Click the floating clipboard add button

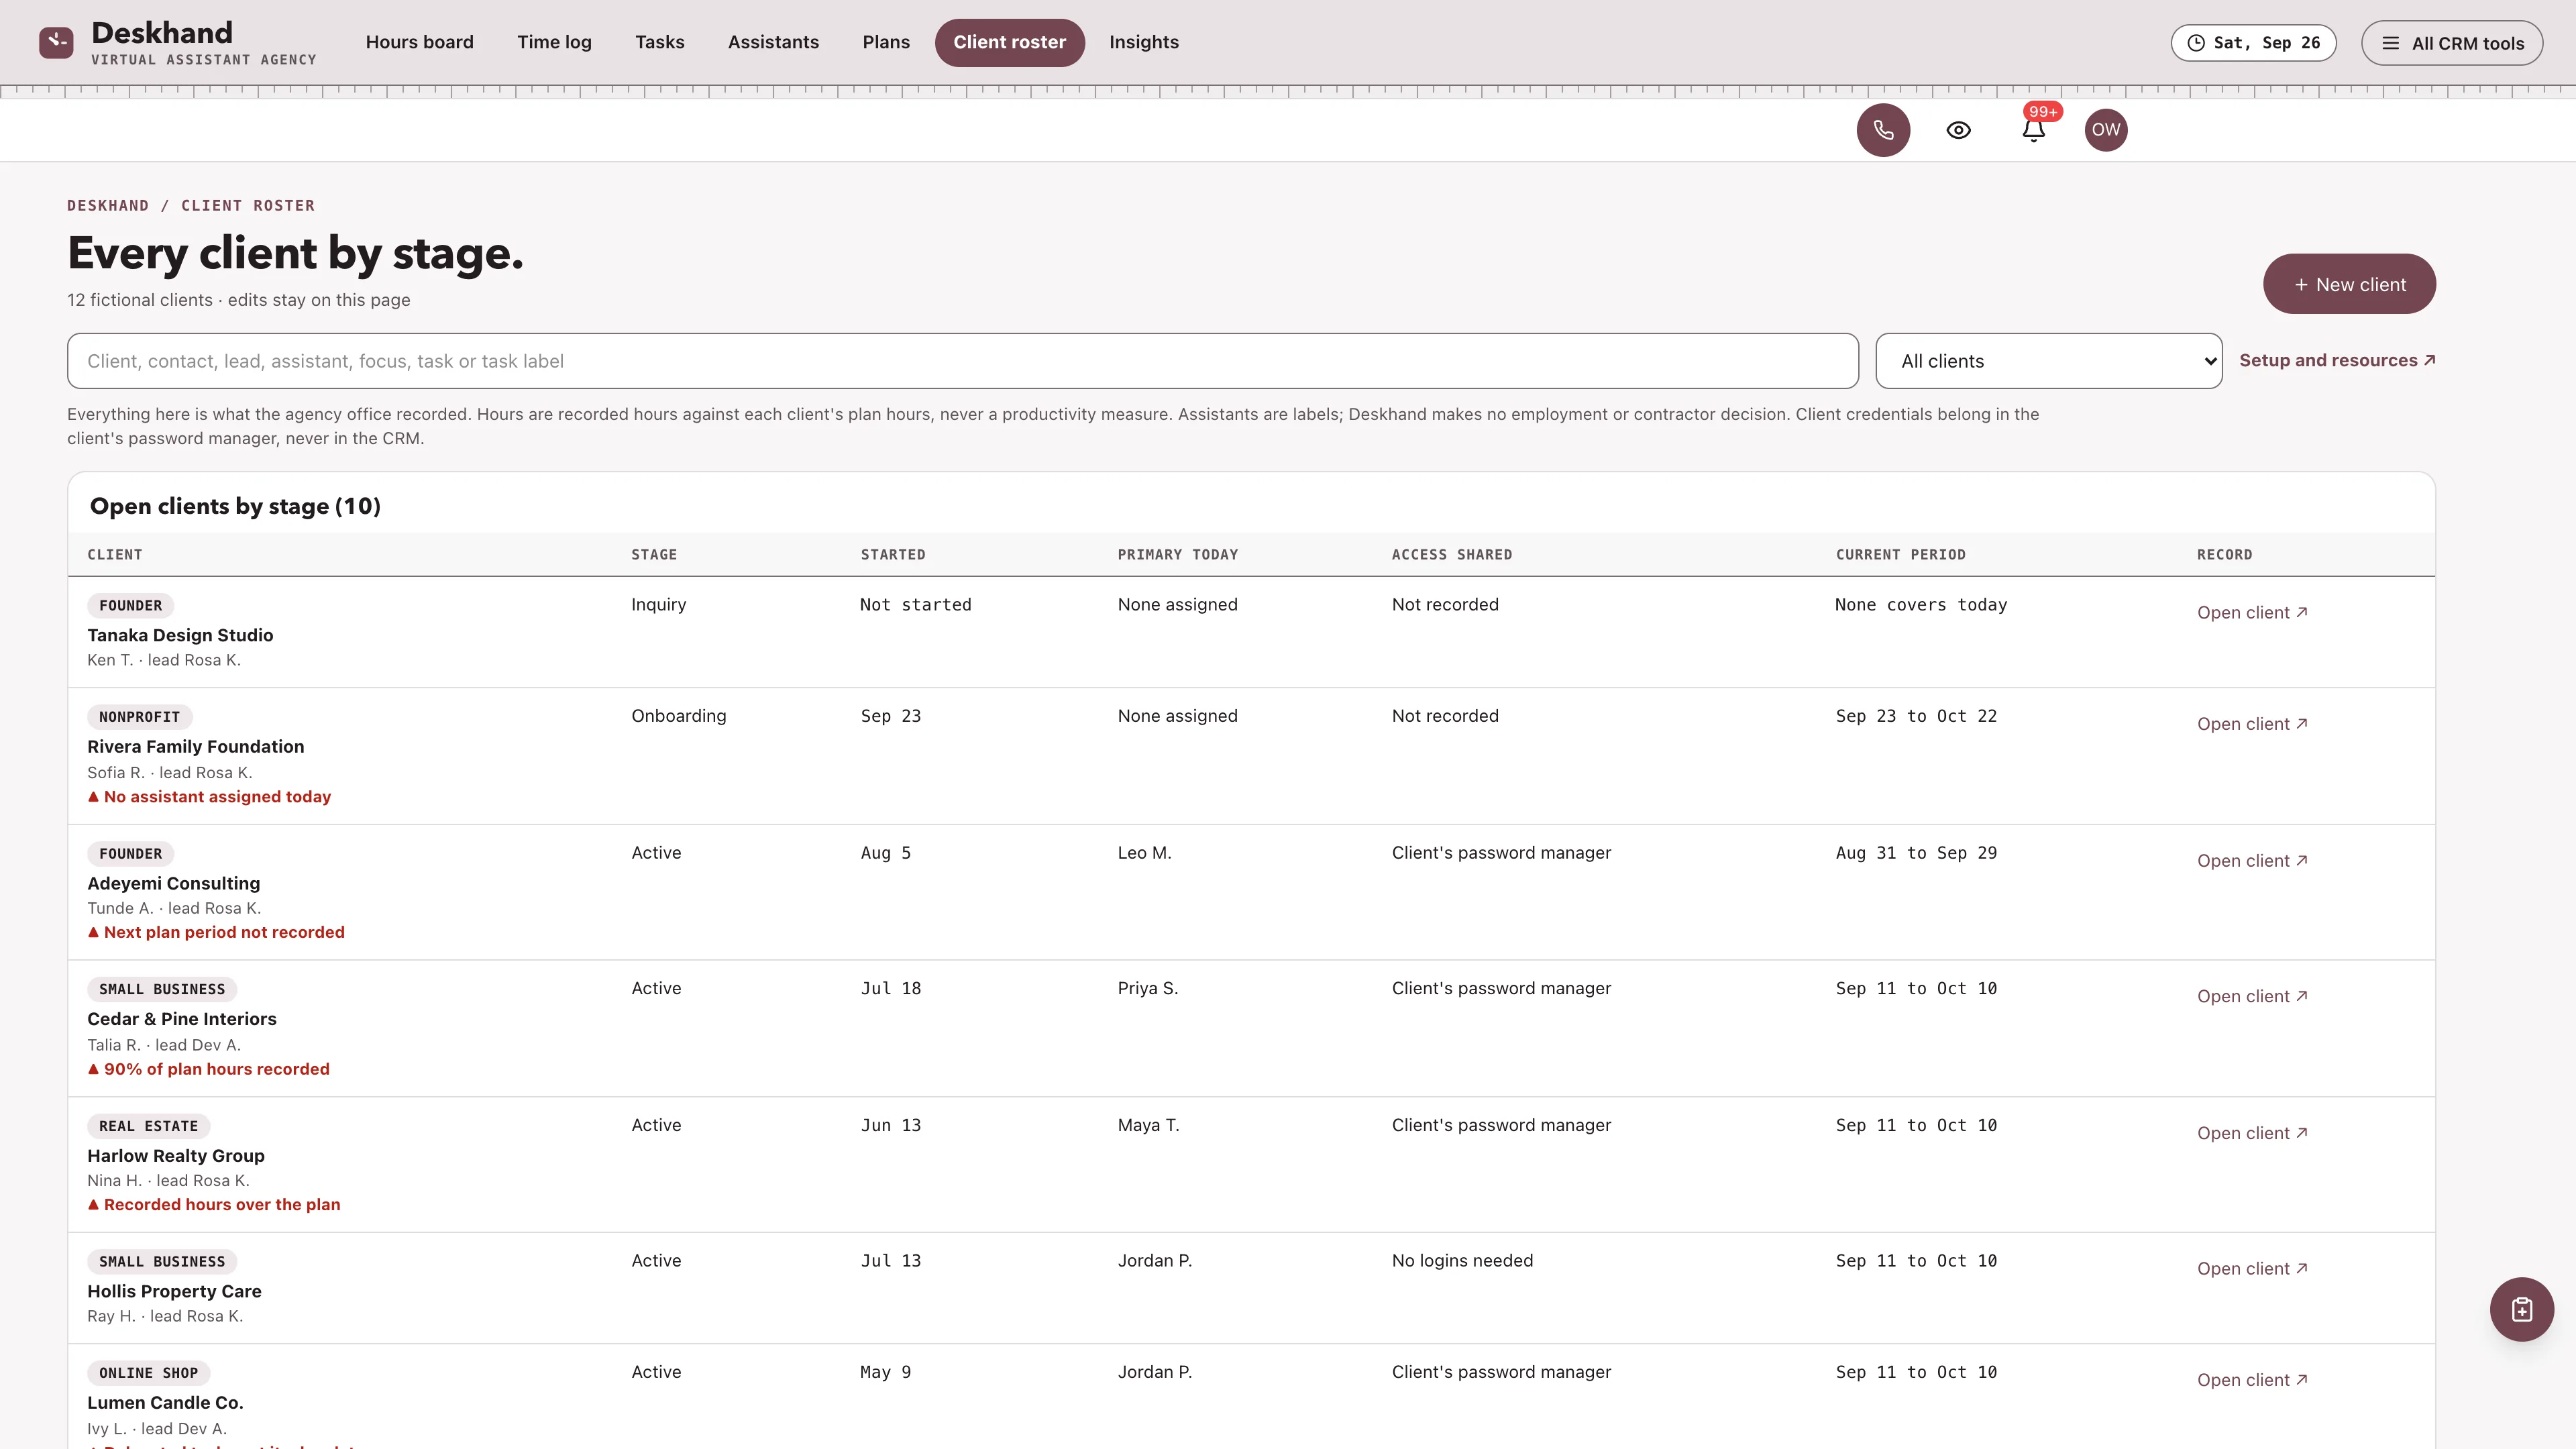pos(2521,1309)
